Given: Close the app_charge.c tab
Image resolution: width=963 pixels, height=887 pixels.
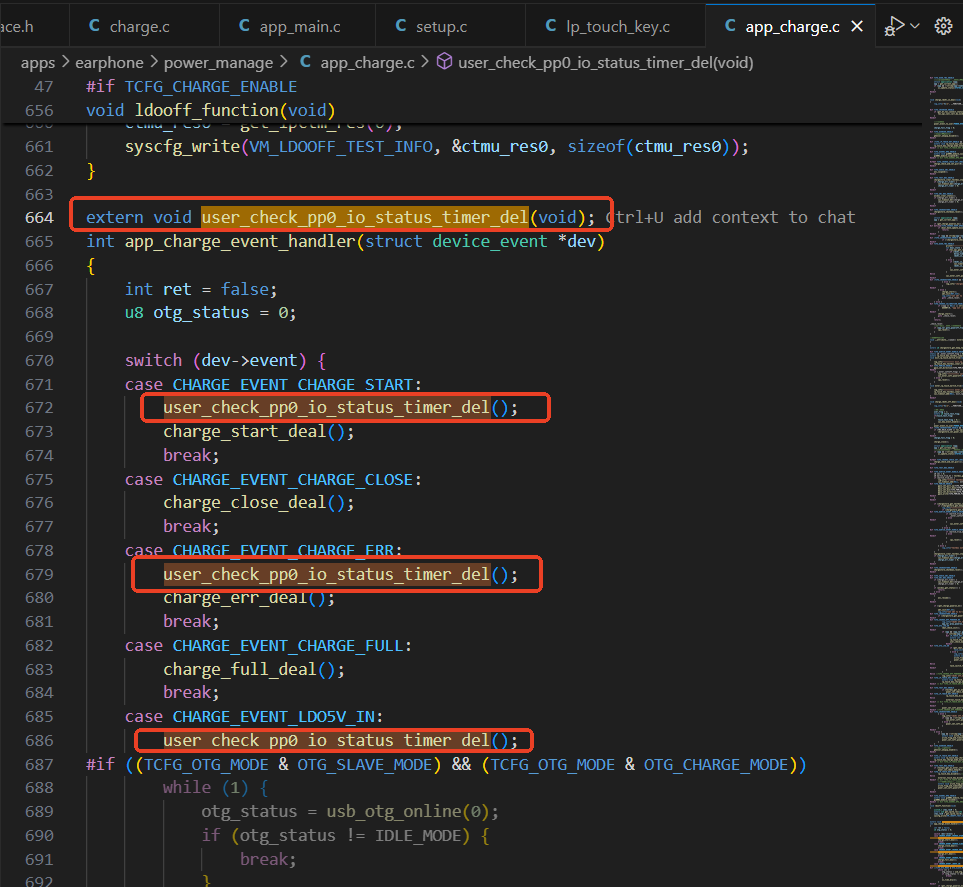Looking at the screenshot, I should [x=857, y=26].
